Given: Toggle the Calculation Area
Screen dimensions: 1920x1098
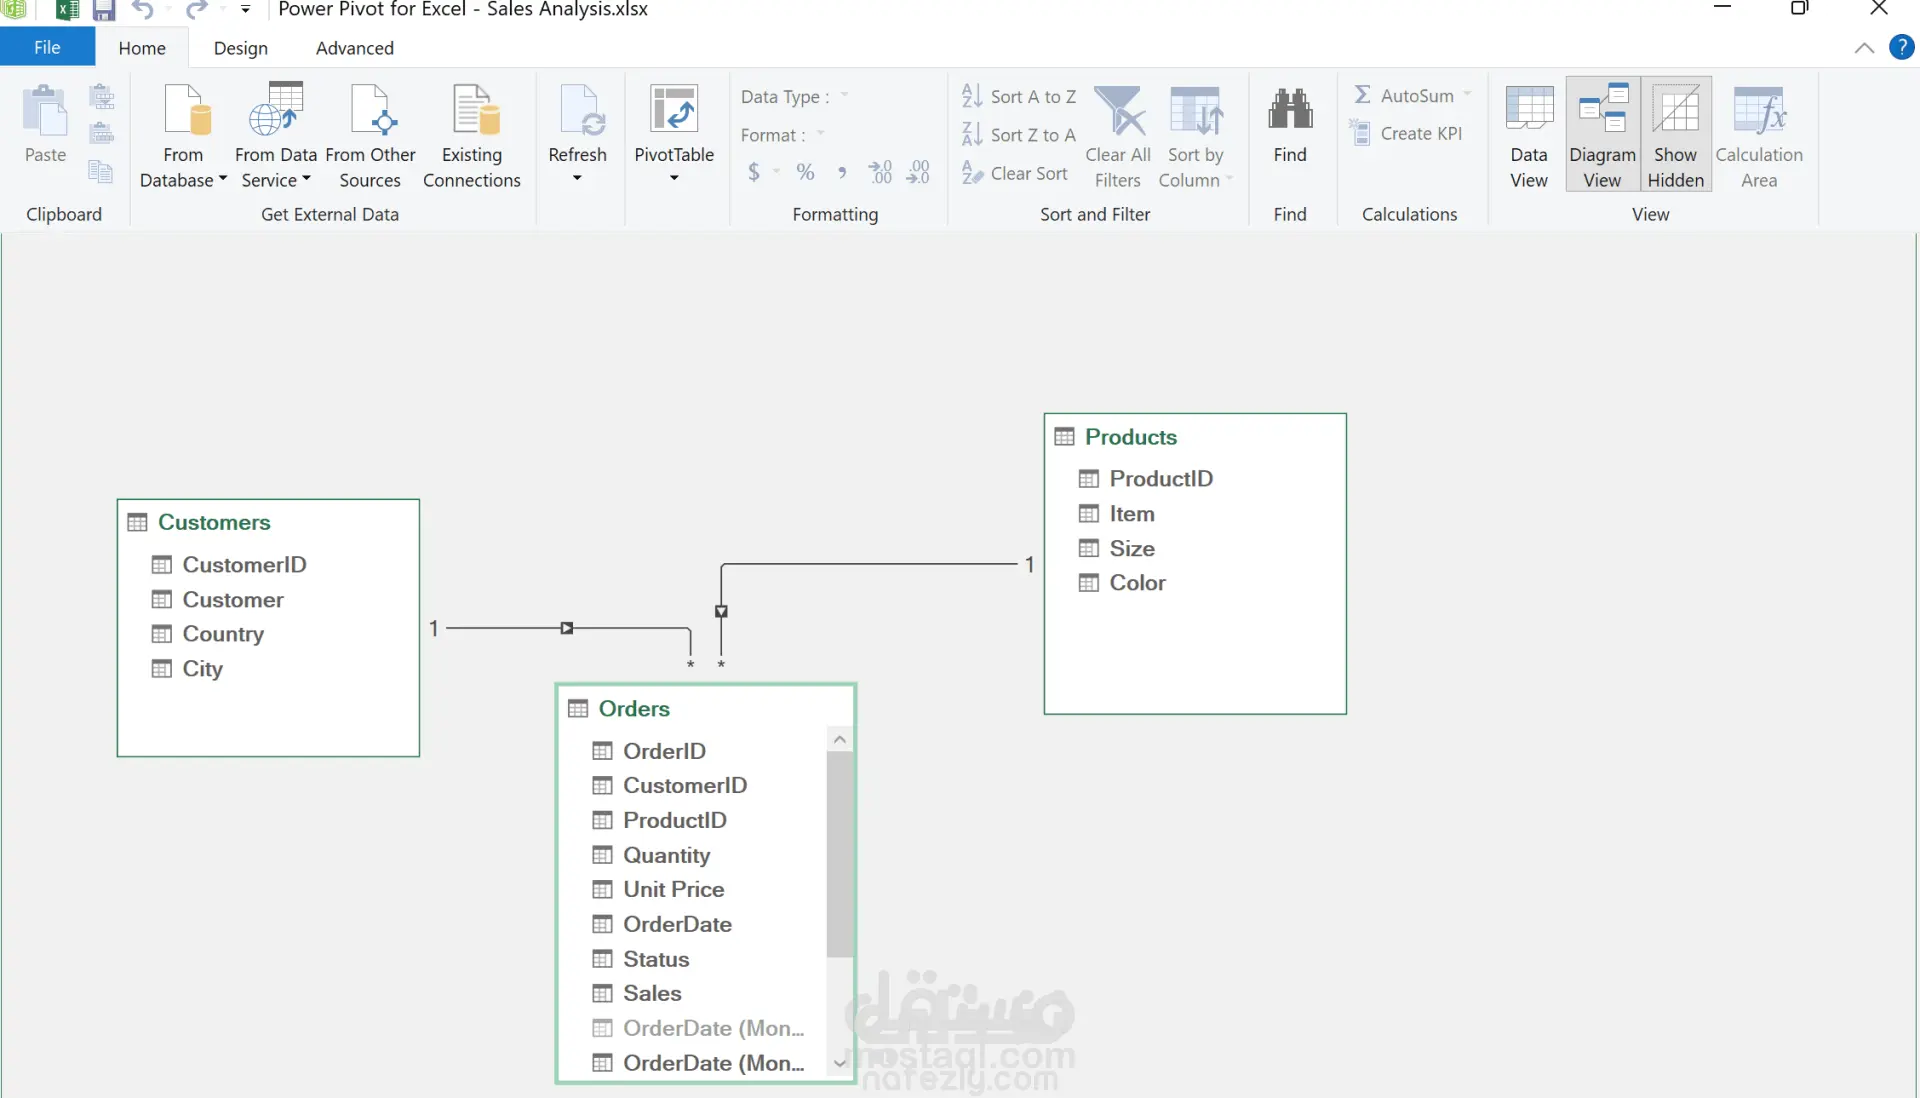Looking at the screenshot, I should tap(1759, 137).
